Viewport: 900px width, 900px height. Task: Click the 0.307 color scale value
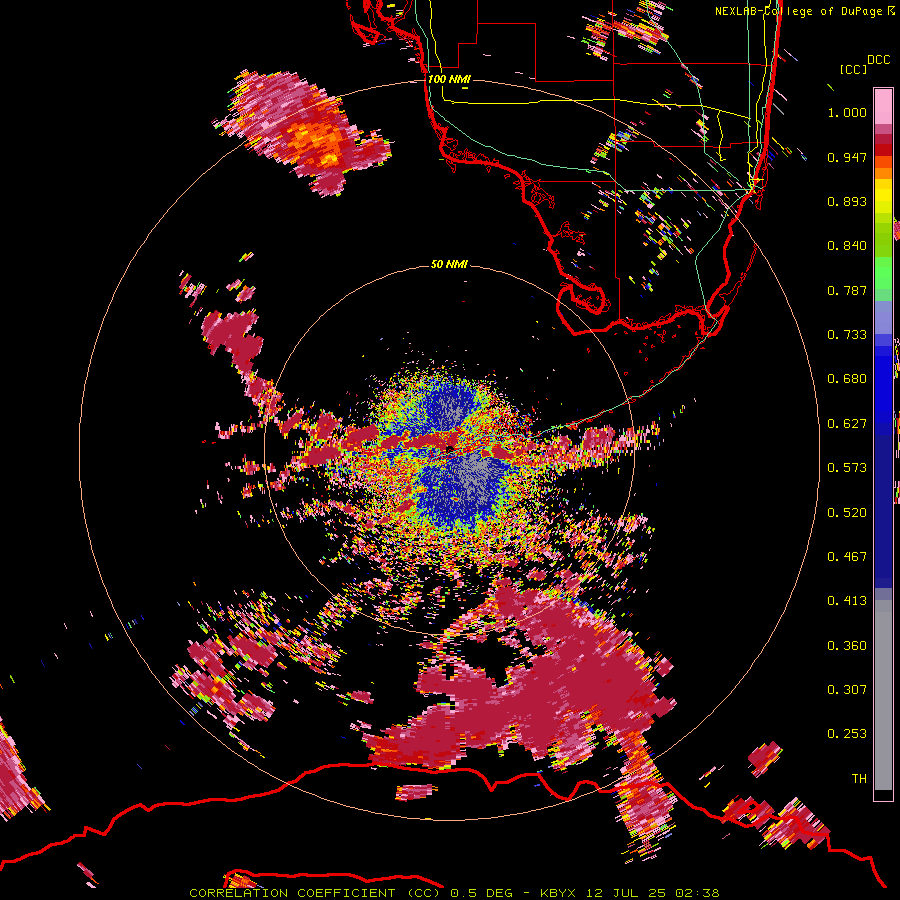coord(847,690)
